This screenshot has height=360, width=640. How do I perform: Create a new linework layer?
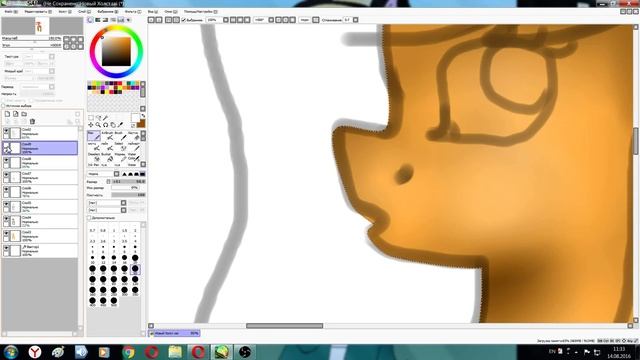click(16, 114)
